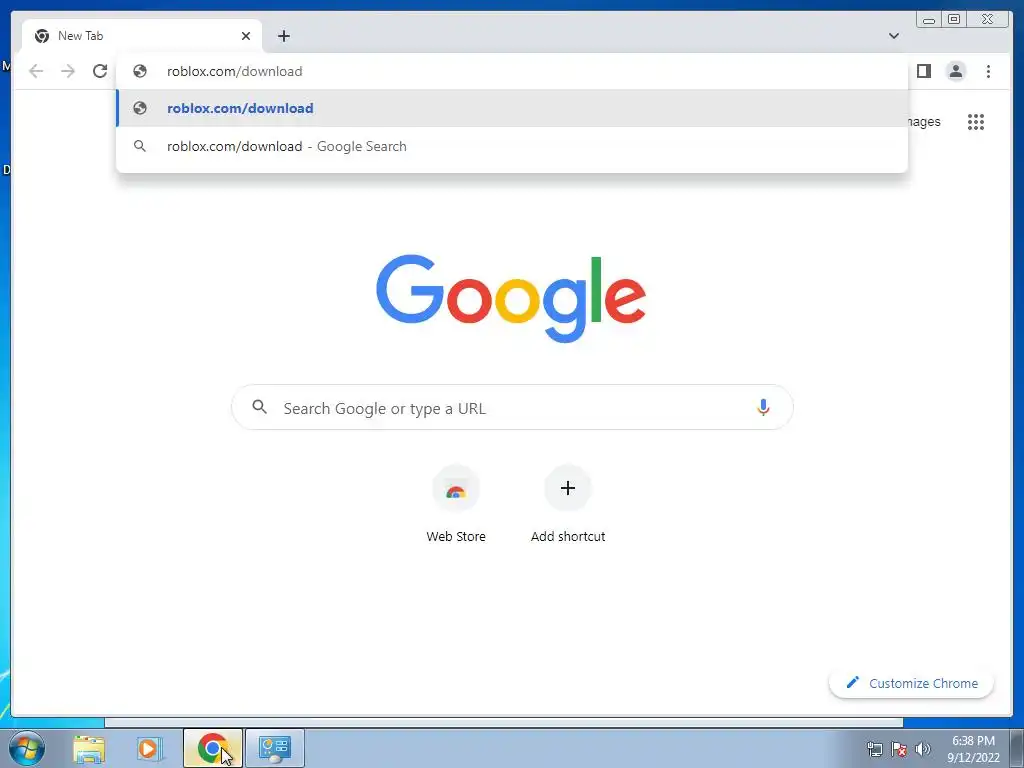Click the horizontal scrollbar under the Chrome window
The image size is (1024, 768).
pyautogui.click(x=504, y=722)
